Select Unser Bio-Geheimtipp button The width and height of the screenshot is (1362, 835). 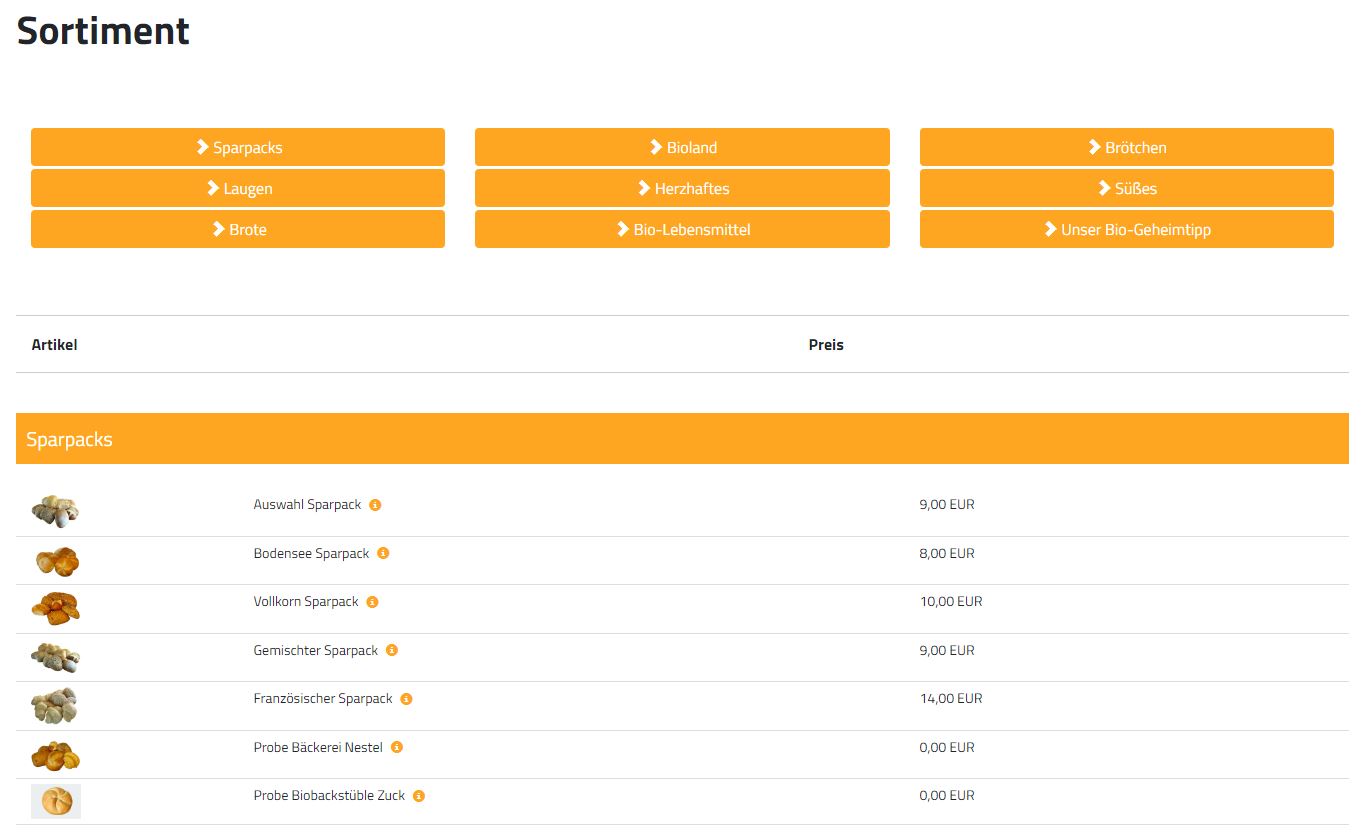(1126, 229)
